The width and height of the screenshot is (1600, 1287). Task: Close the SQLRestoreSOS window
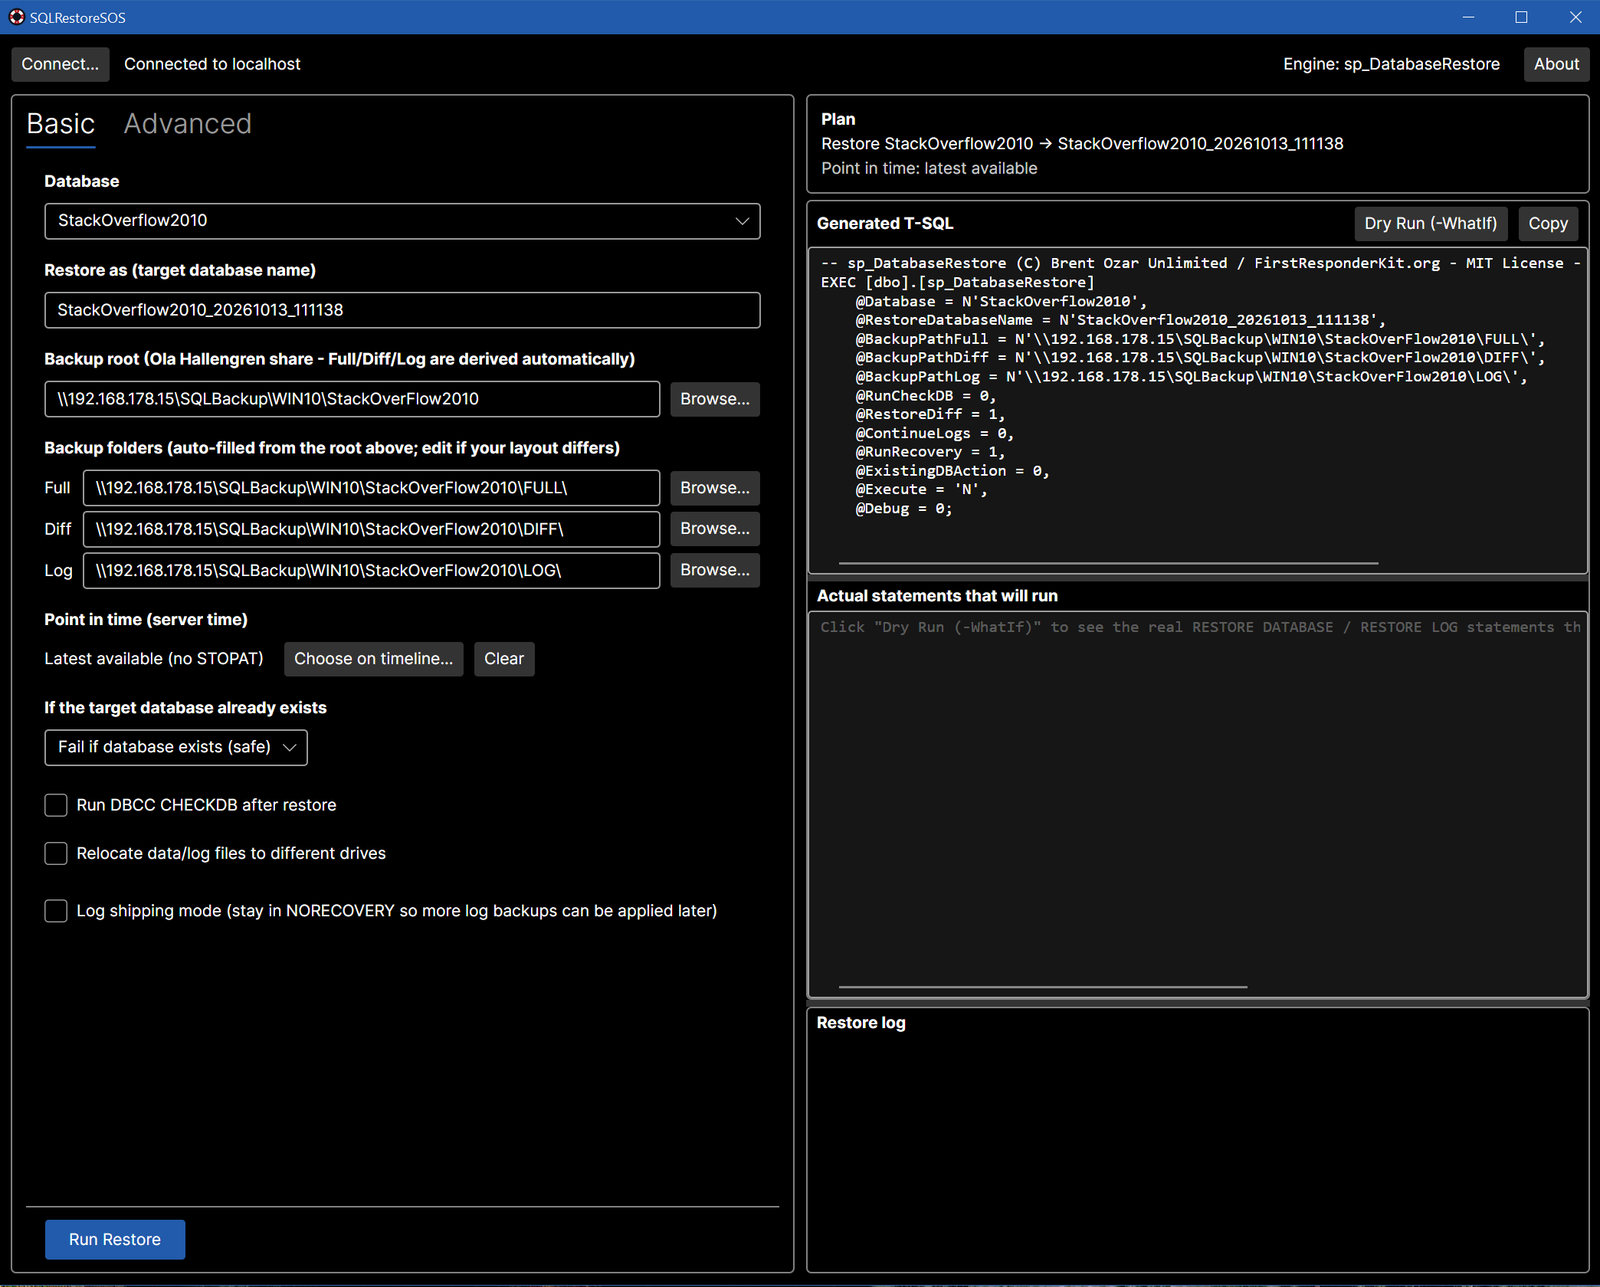1575,17
